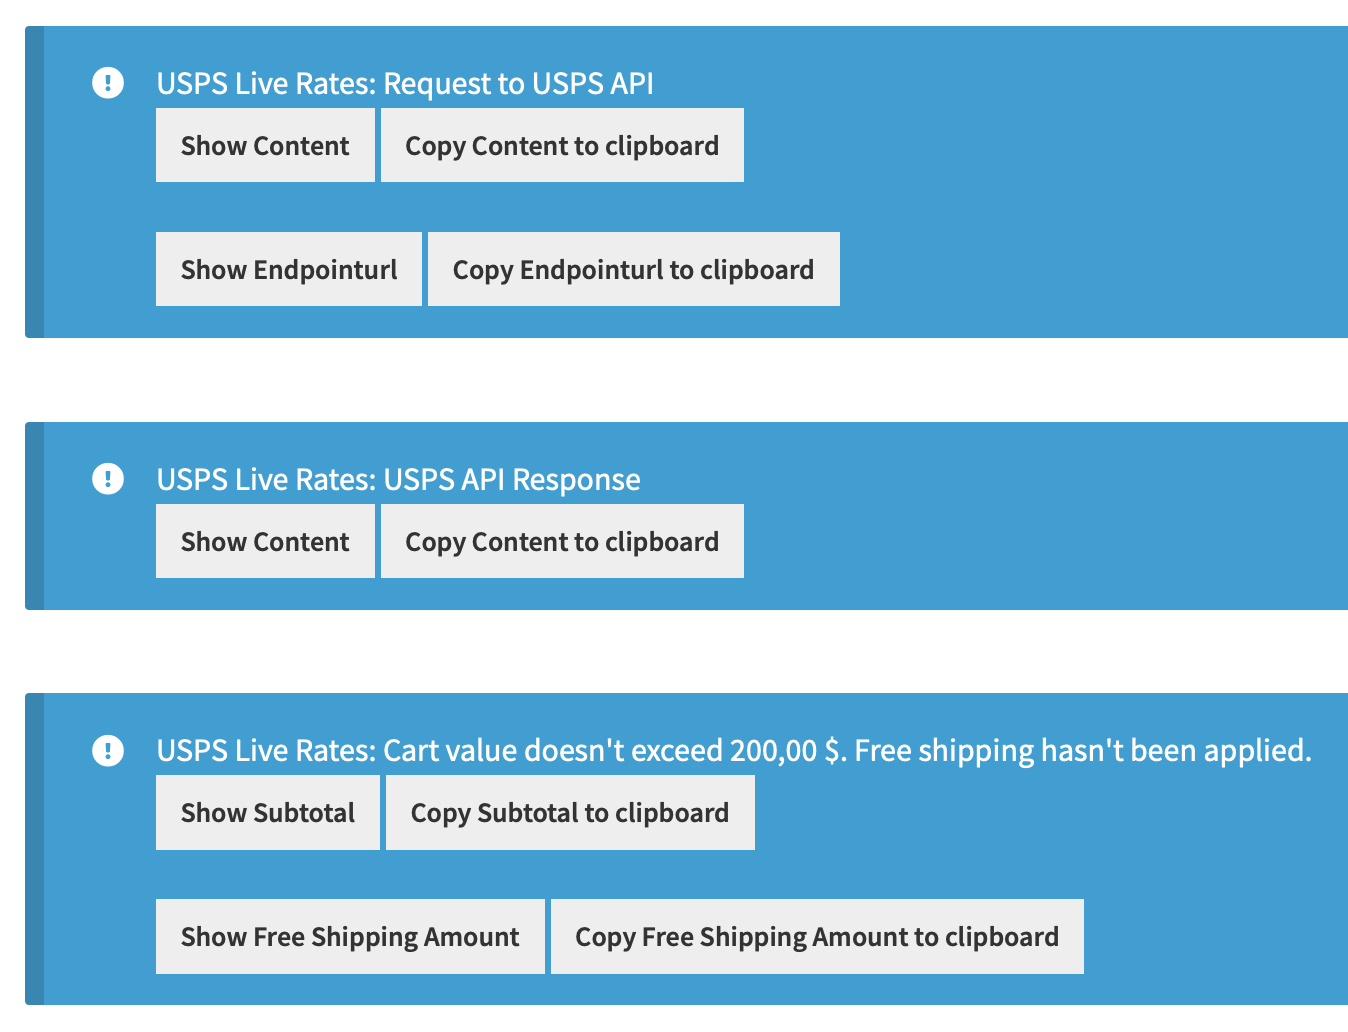This screenshot has height=1032, width=1348.
Task: Copy the USPS API Response content to clipboard
Action: [x=561, y=541]
